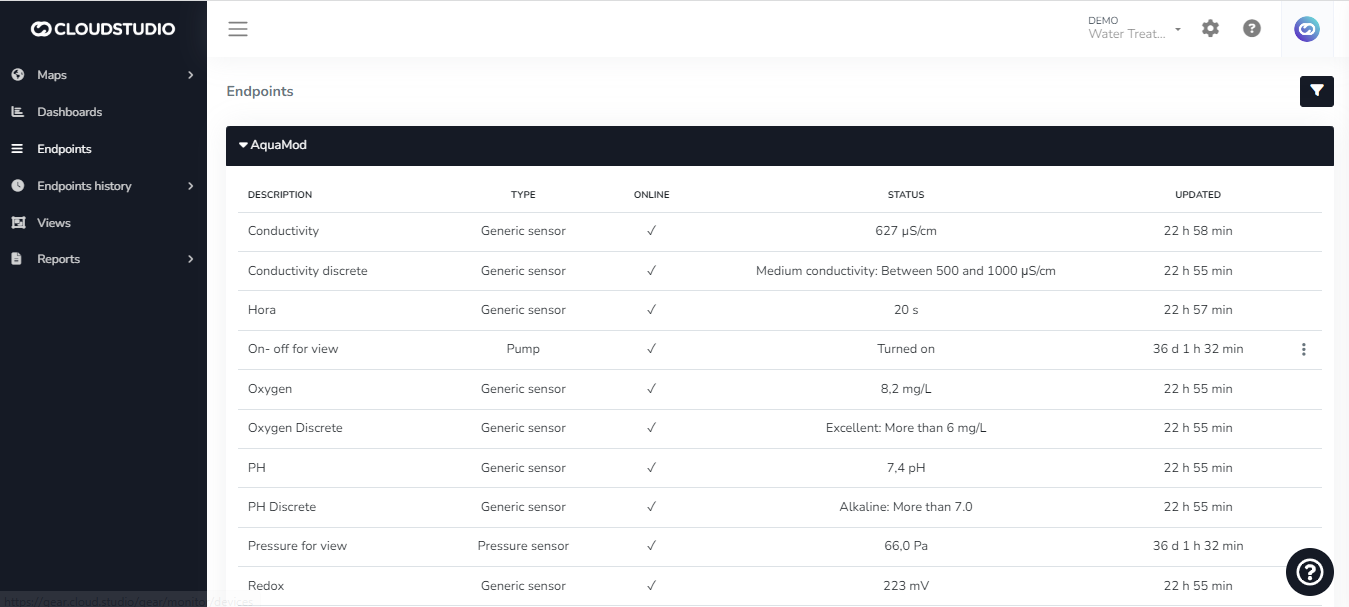Open the floating help button at bottom right

coord(1309,572)
